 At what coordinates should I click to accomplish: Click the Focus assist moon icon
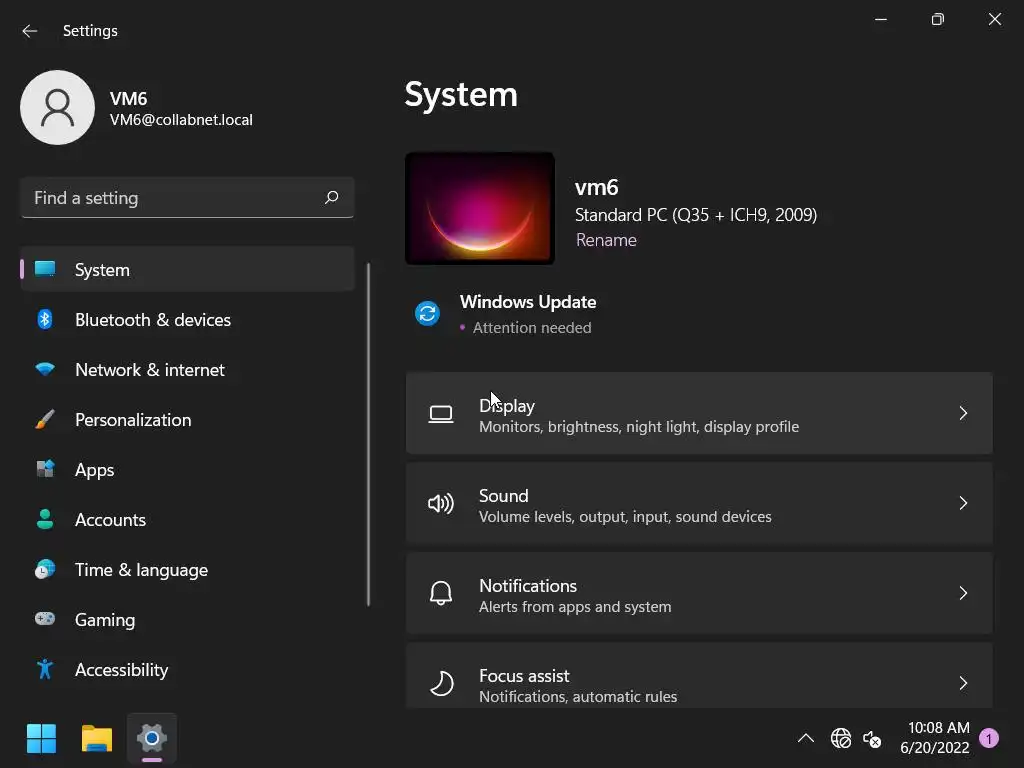441,683
